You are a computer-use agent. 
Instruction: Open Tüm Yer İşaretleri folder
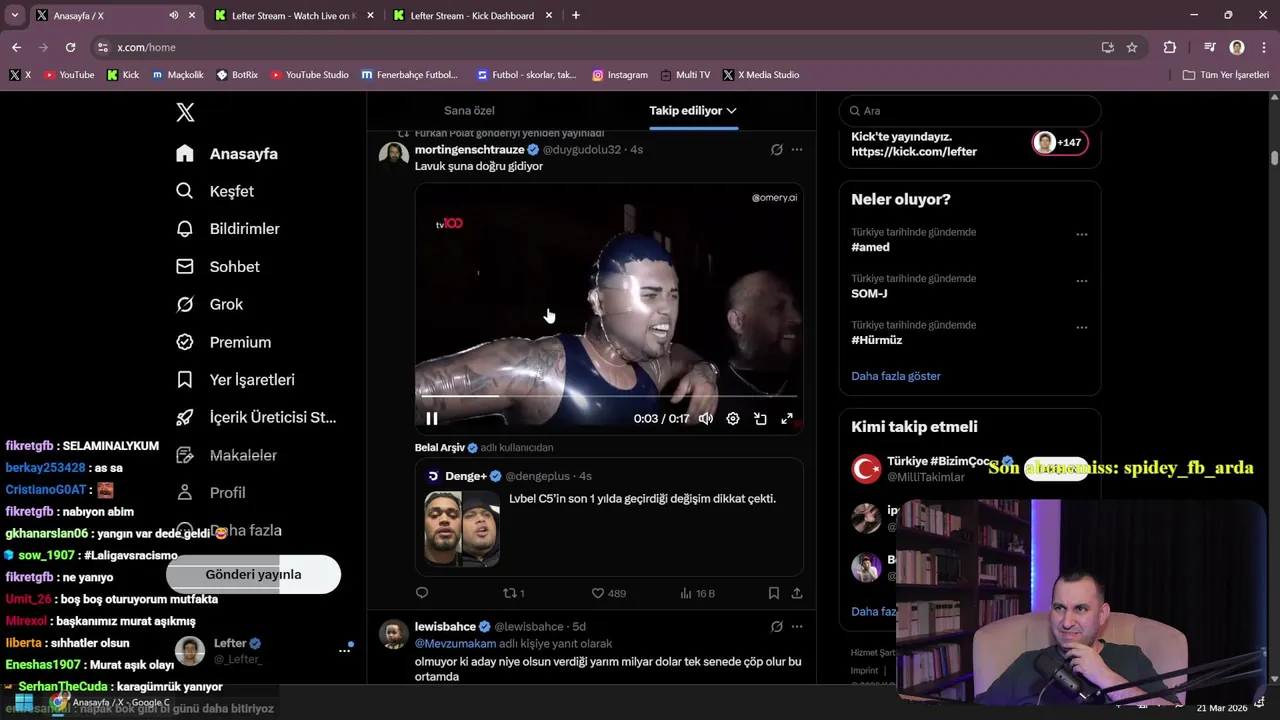[1225, 75]
